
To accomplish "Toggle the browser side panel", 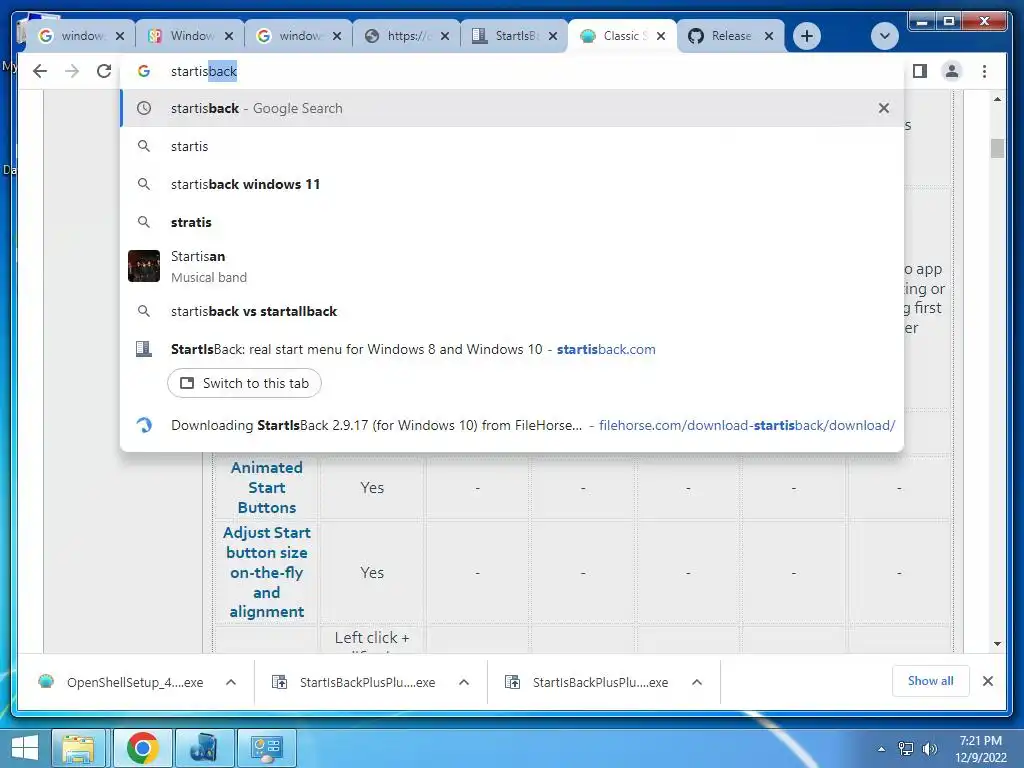I will (920, 71).
